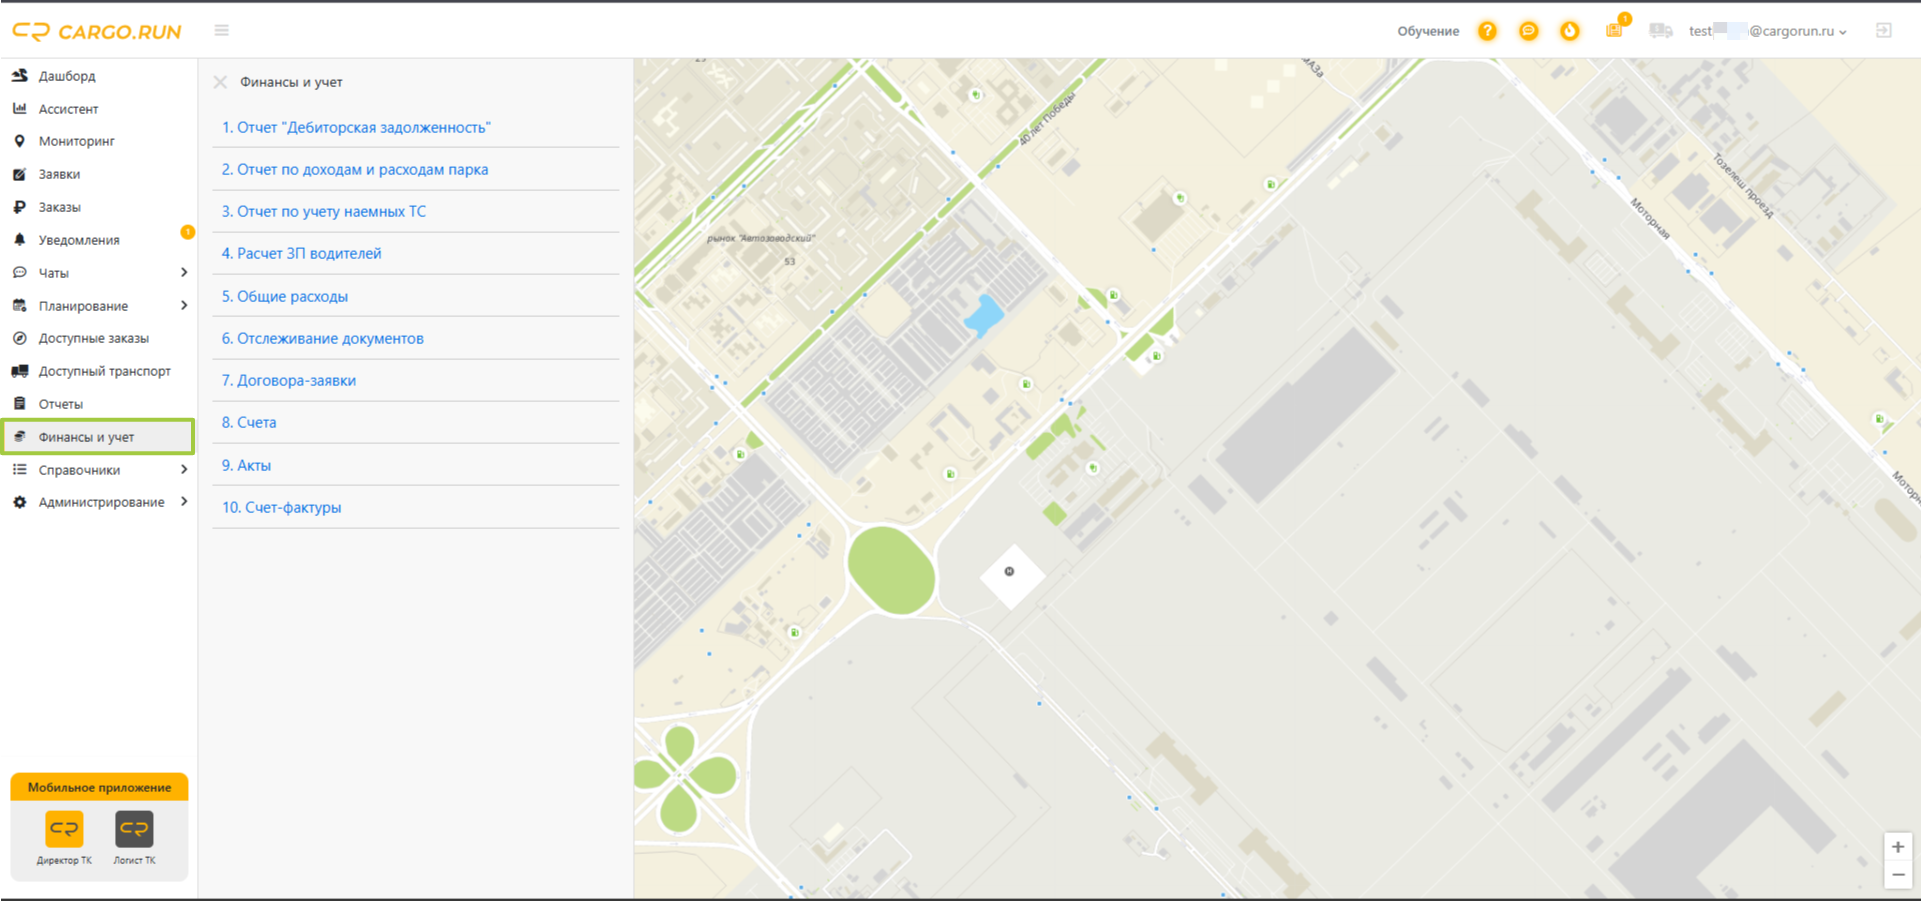Click the Обучение link
Viewport: 1921px width, 901px height.
[x=1428, y=31]
